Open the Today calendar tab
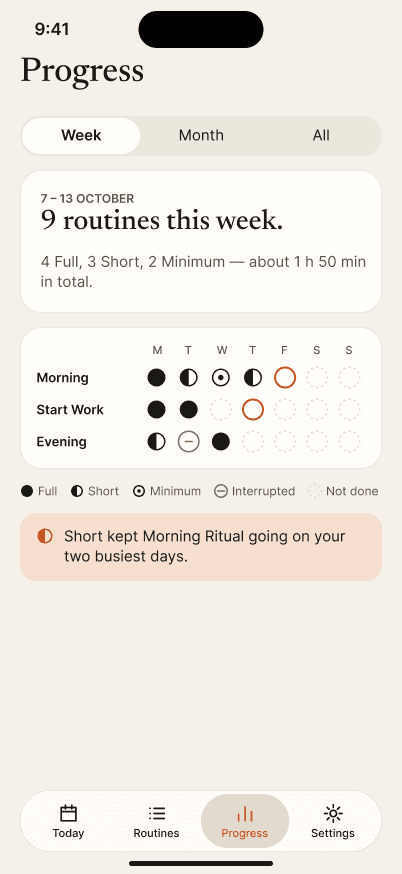This screenshot has height=874, width=402. [68, 821]
